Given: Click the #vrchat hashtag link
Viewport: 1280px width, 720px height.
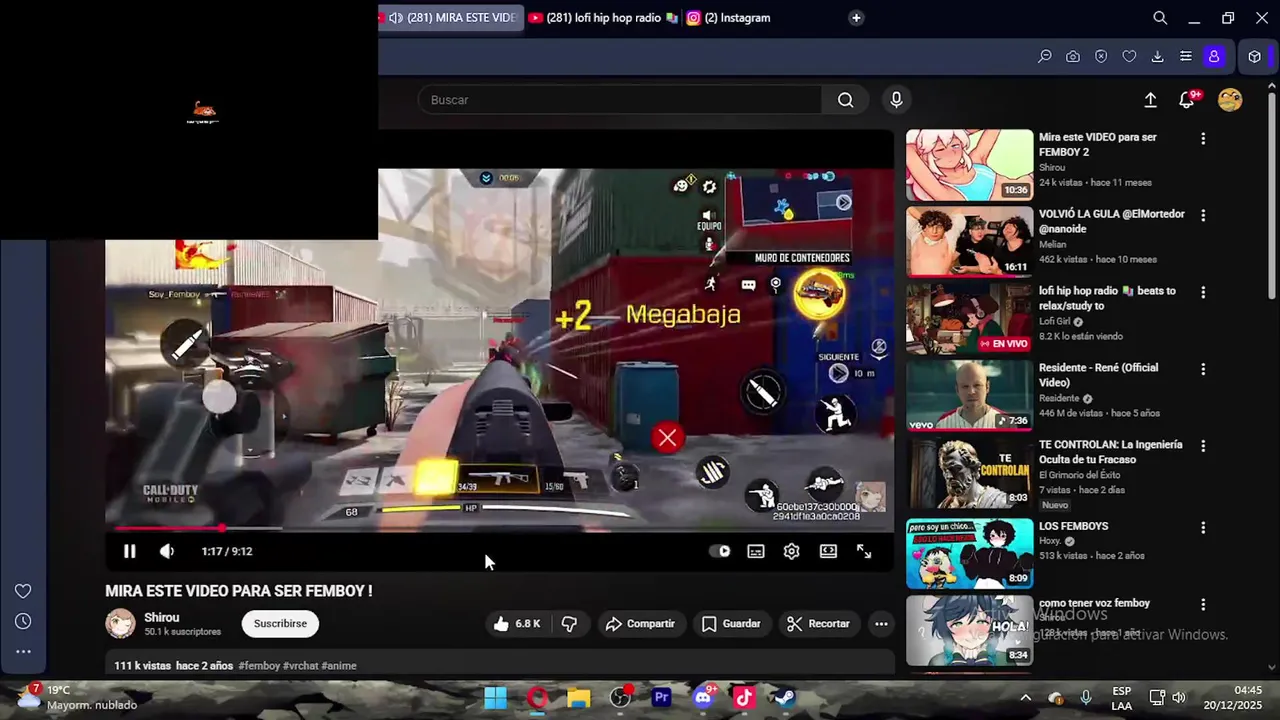Looking at the screenshot, I should click(300, 666).
